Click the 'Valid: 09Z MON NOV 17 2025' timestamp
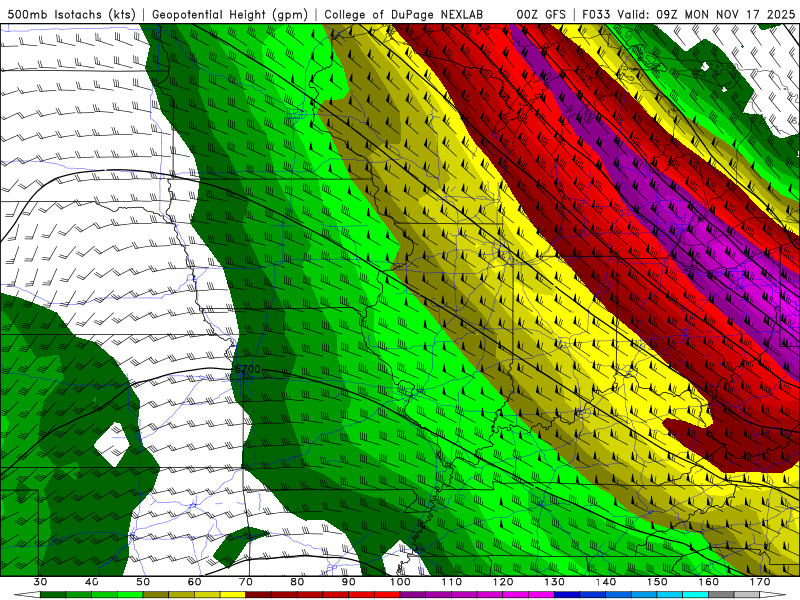800x600 pixels. click(706, 15)
